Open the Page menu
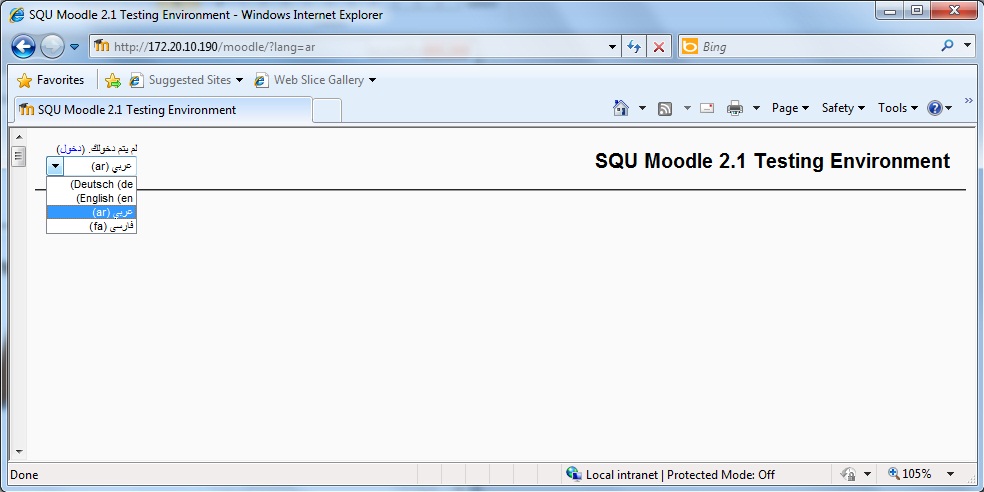The width and height of the screenshot is (984, 492). [790, 108]
